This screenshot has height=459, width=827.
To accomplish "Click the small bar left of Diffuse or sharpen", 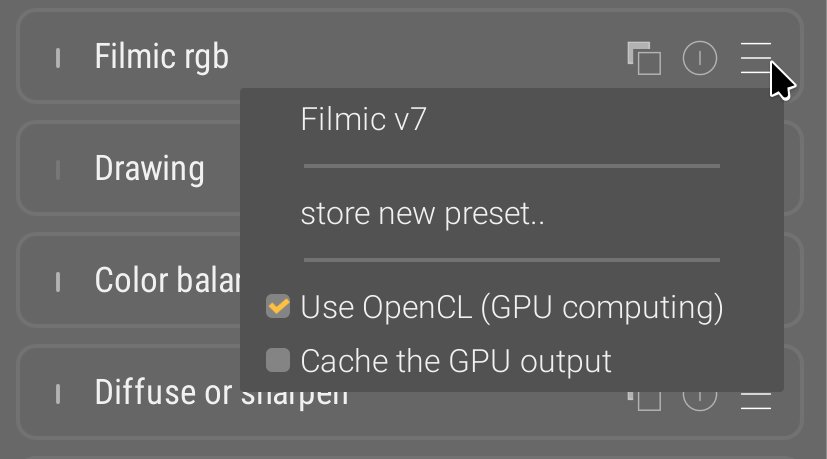I will tap(58, 393).
